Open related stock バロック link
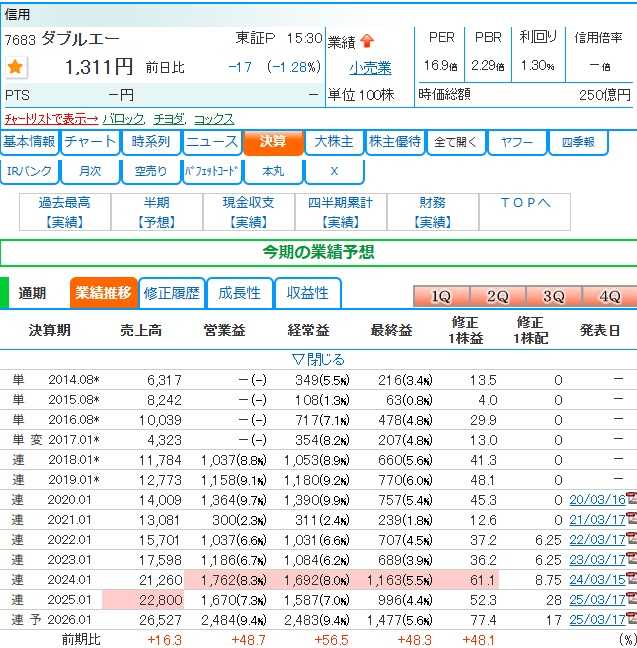The width and height of the screenshot is (637, 648). pyautogui.click(x=124, y=118)
